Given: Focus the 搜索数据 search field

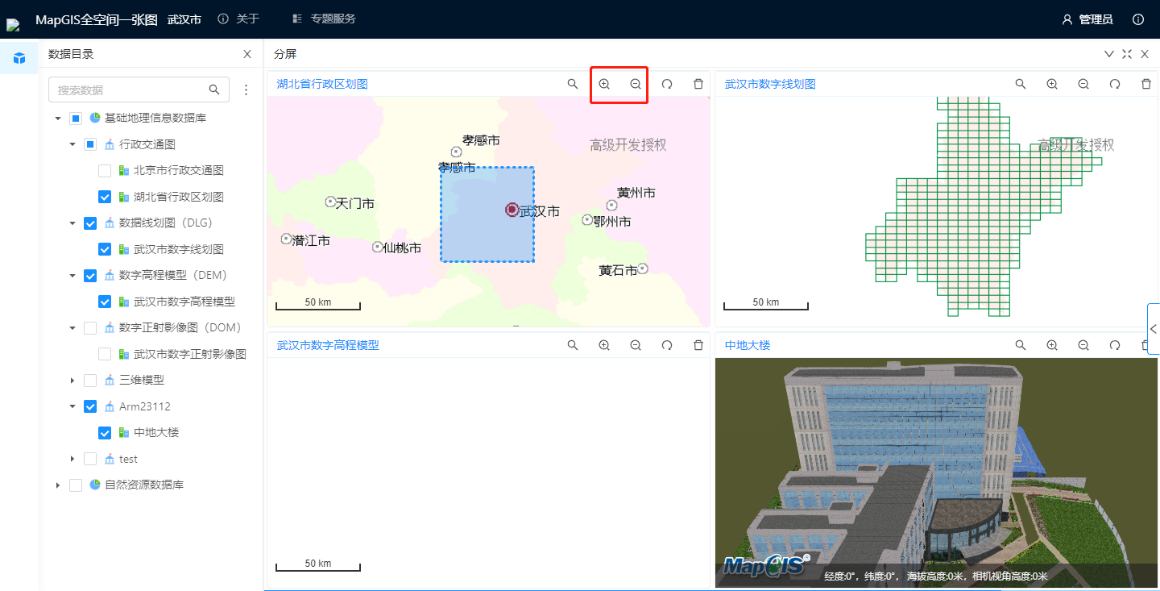Looking at the screenshot, I should [138, 90].
